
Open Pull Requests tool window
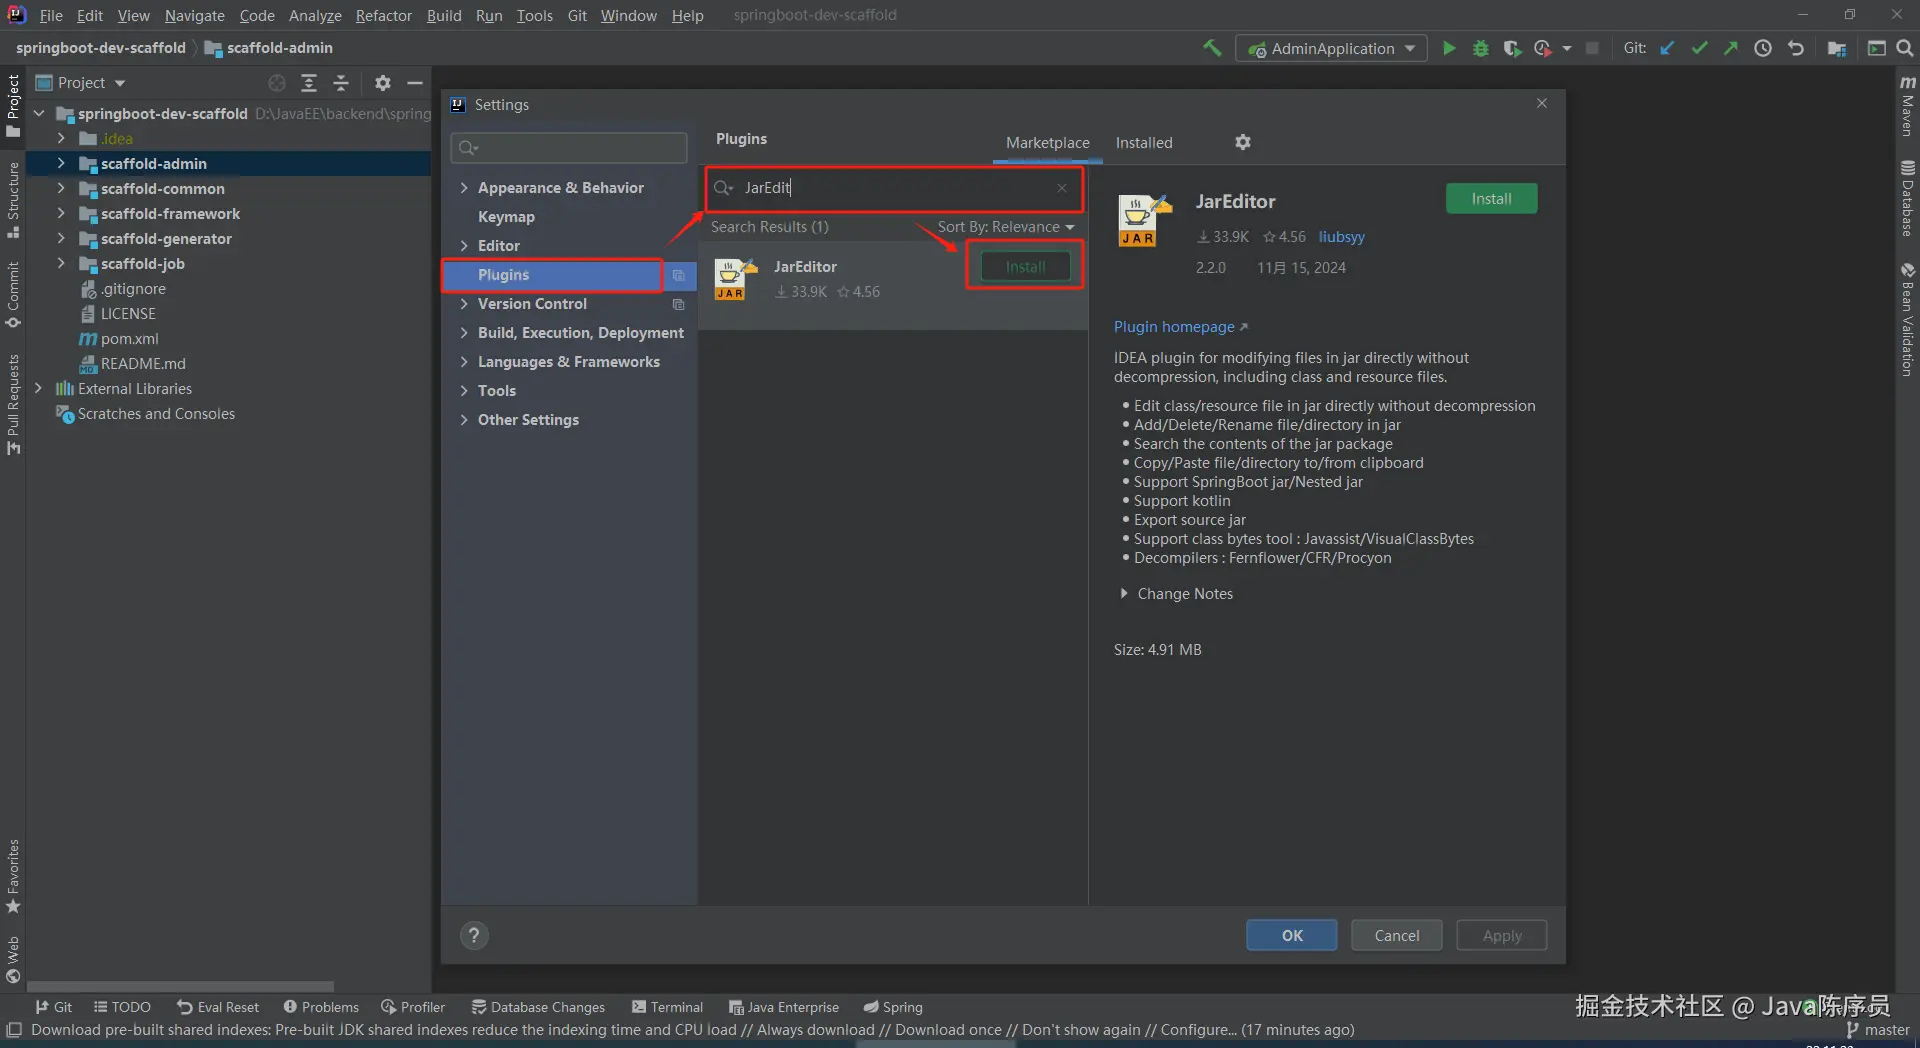point(13,404)
